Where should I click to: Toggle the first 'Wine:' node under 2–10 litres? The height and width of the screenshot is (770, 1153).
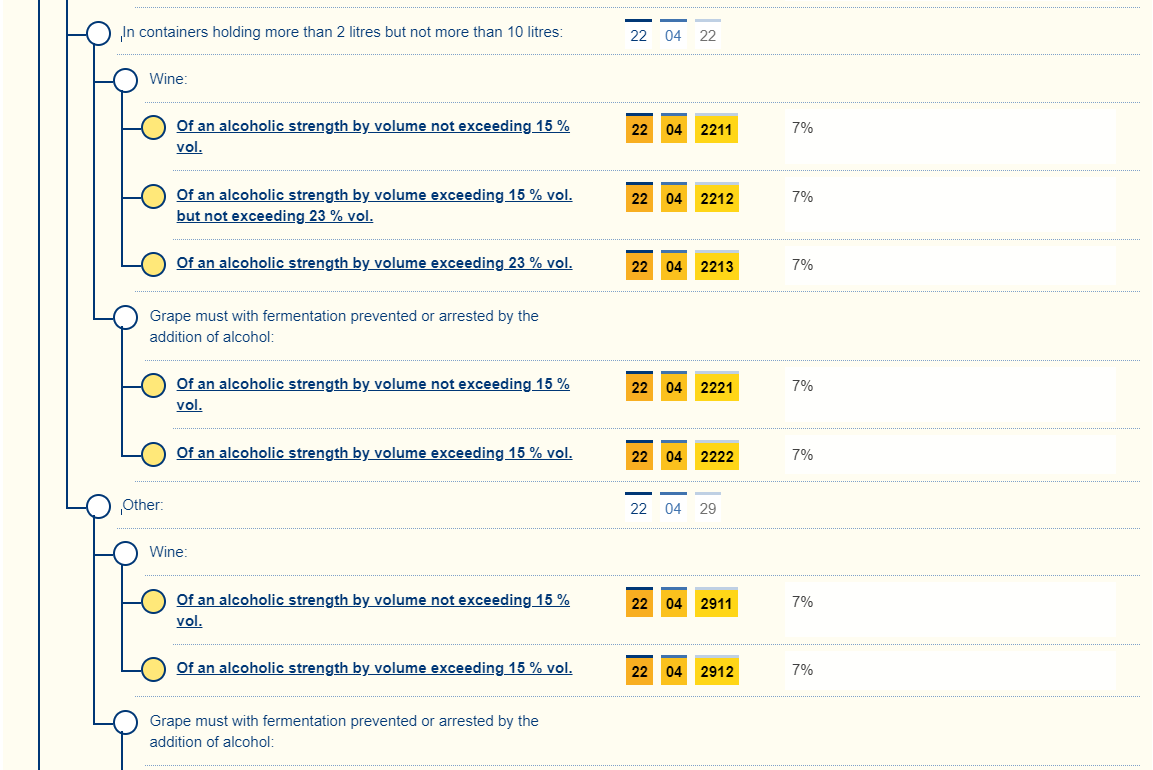click(125, 80)
